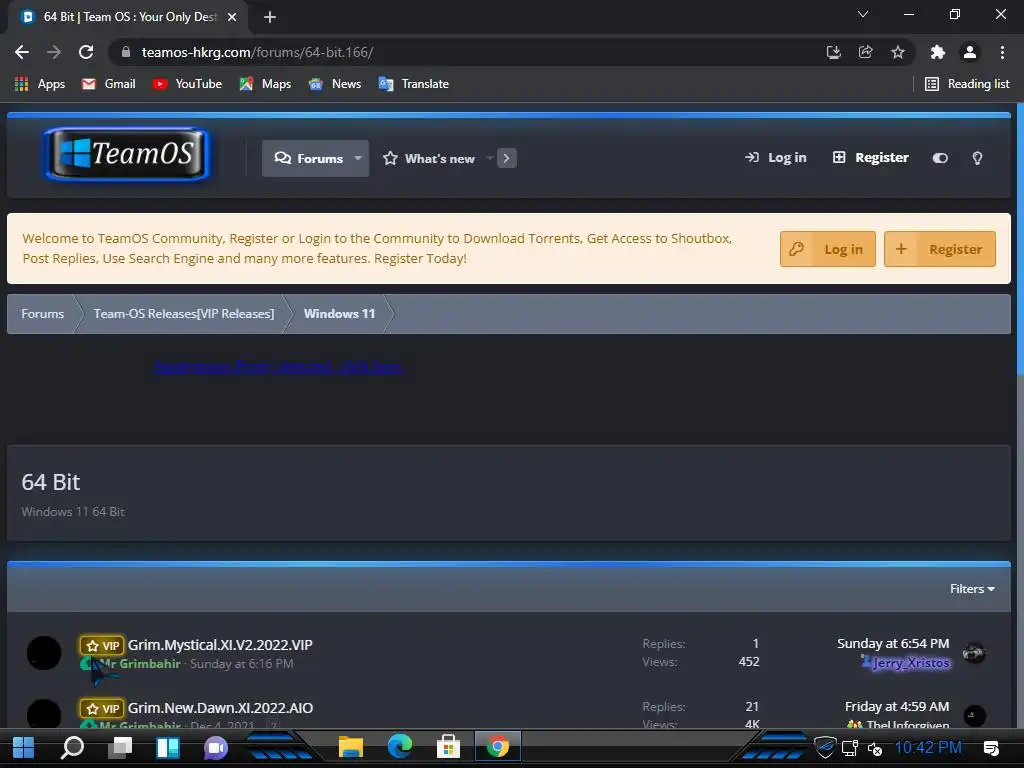The width and height of the screenshot is (1024, 768).
Task: Open the Translate bookmark
Action: click(x=413, y=84)
